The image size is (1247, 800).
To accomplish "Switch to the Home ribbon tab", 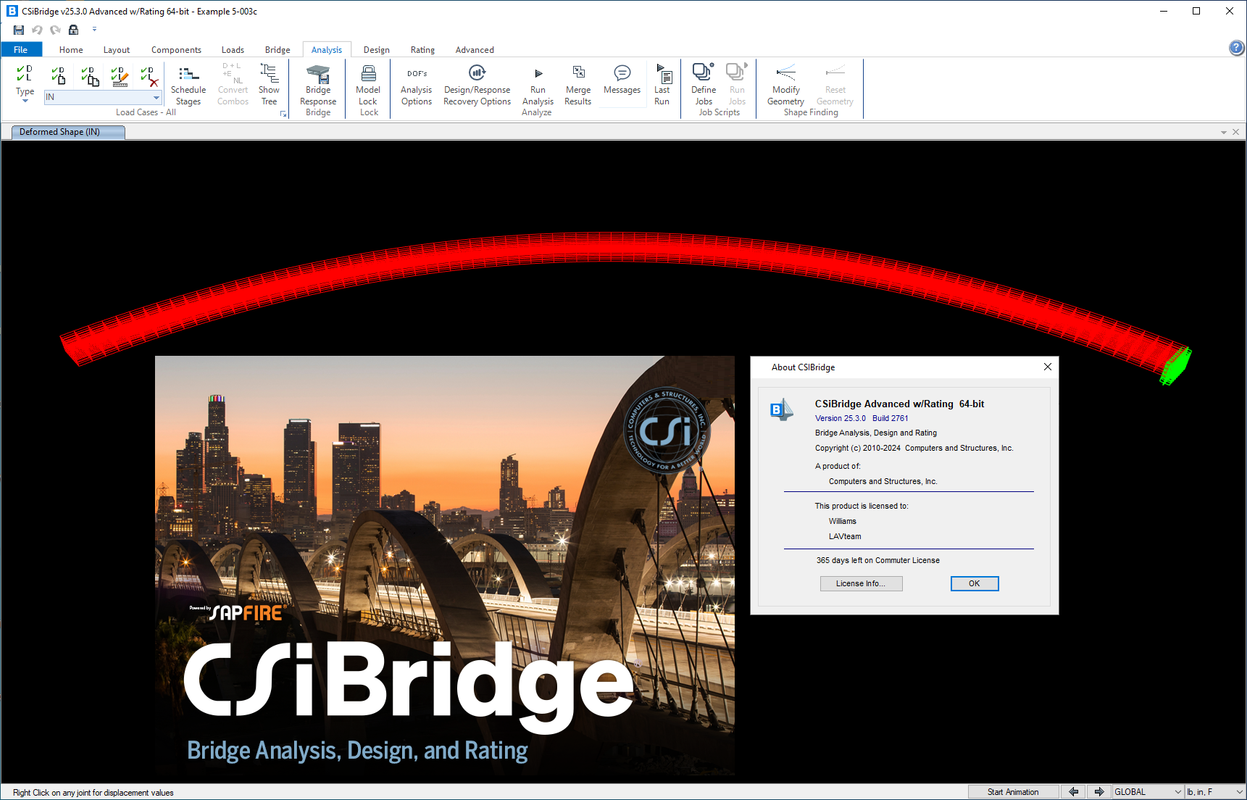I will click(71, 49).
